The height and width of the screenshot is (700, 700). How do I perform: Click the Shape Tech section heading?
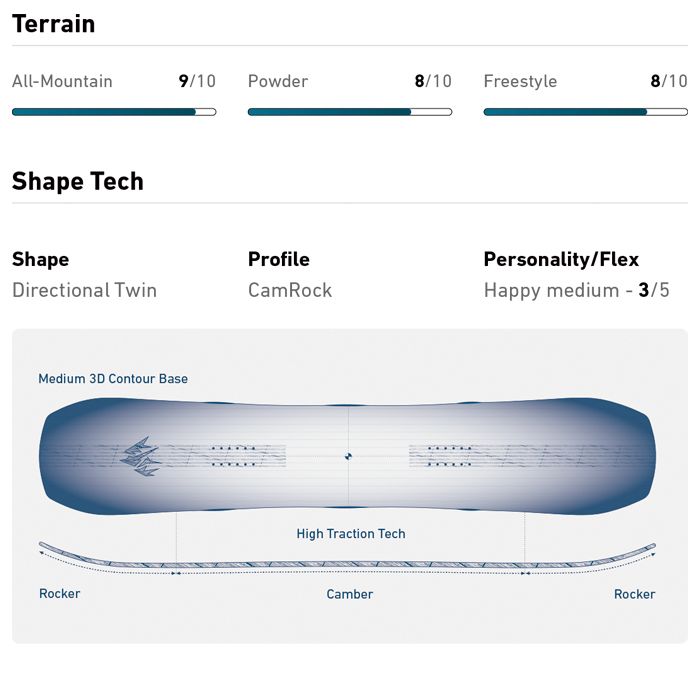coord(78,181)
